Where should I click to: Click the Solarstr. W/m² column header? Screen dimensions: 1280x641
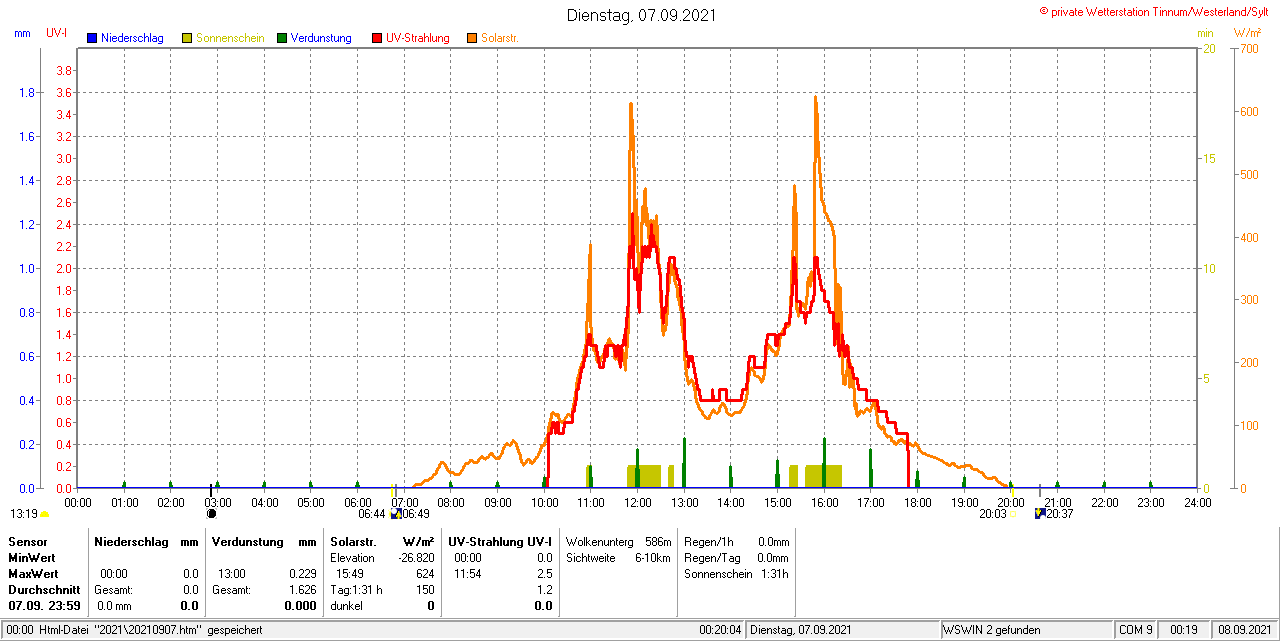[382, 542]
